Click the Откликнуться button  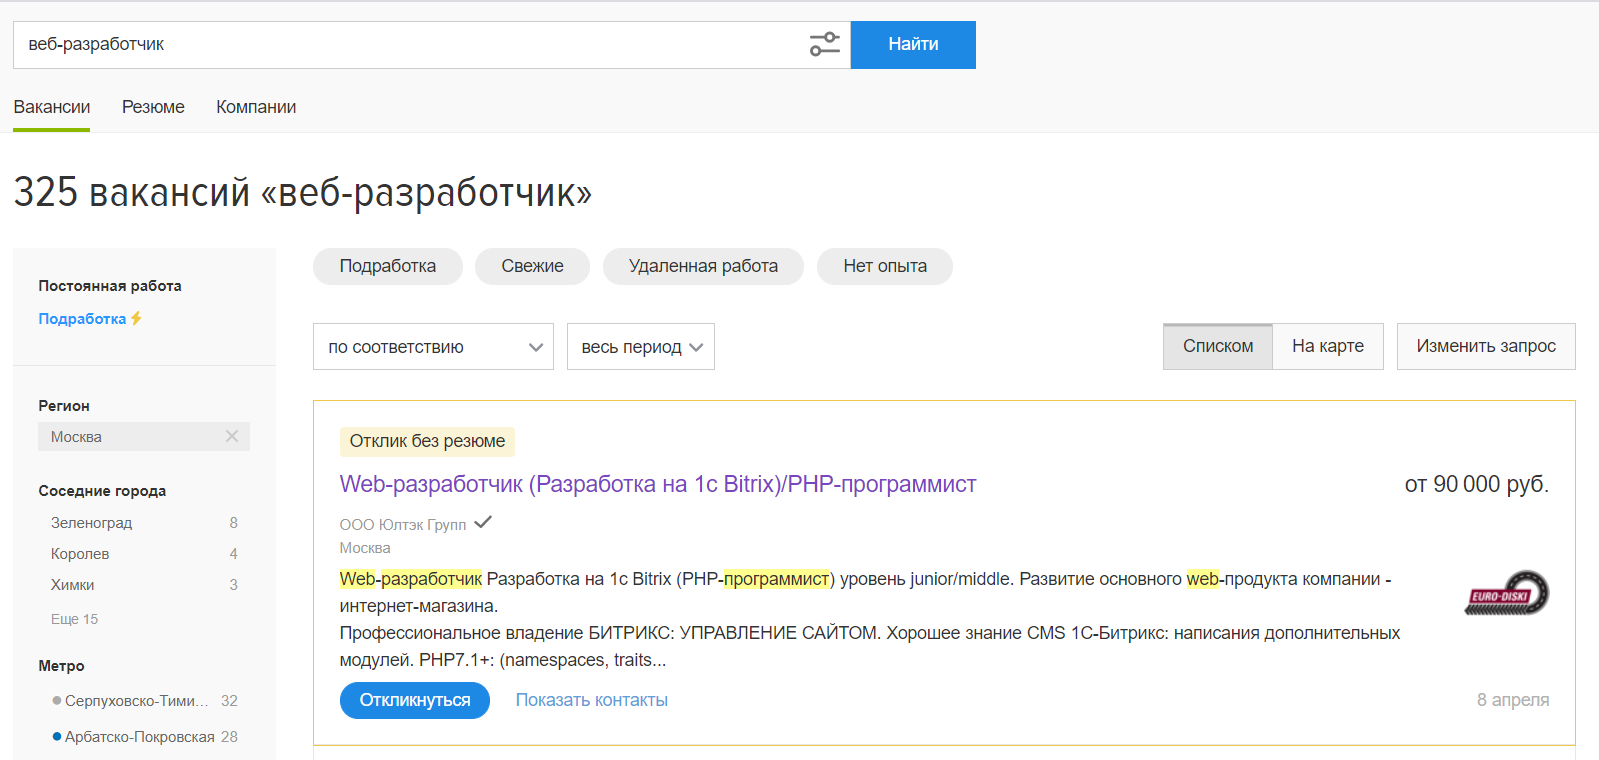[415, 700]
